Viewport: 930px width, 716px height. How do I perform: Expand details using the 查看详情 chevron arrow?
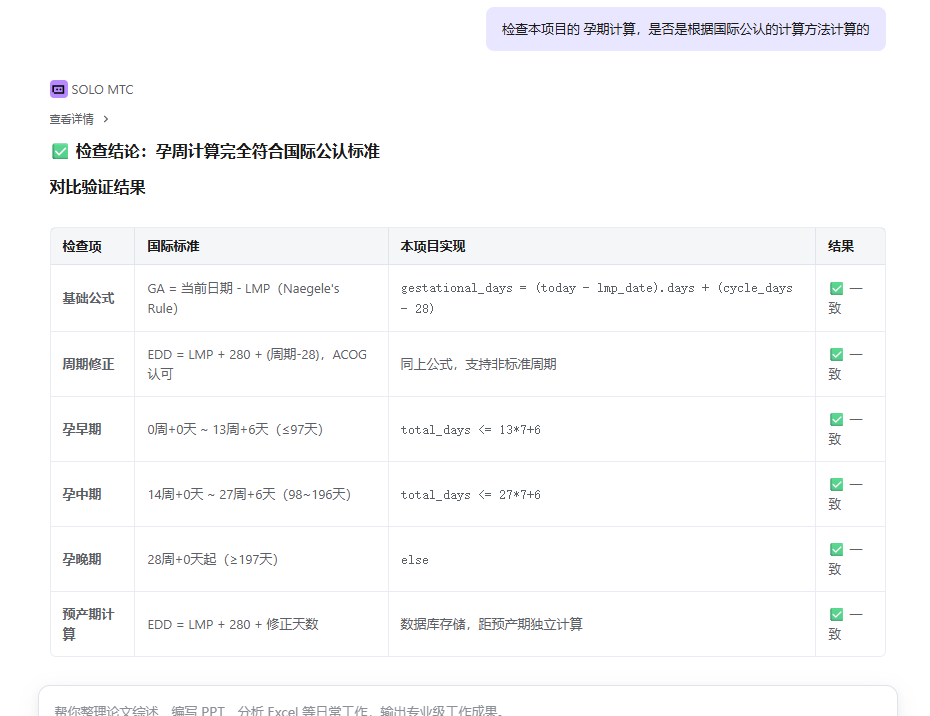coord(106,119)
